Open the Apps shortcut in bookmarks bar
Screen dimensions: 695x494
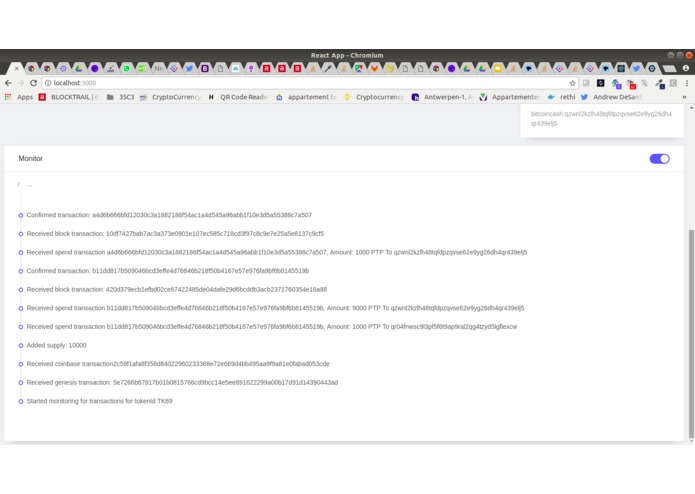tap(19, 97)
